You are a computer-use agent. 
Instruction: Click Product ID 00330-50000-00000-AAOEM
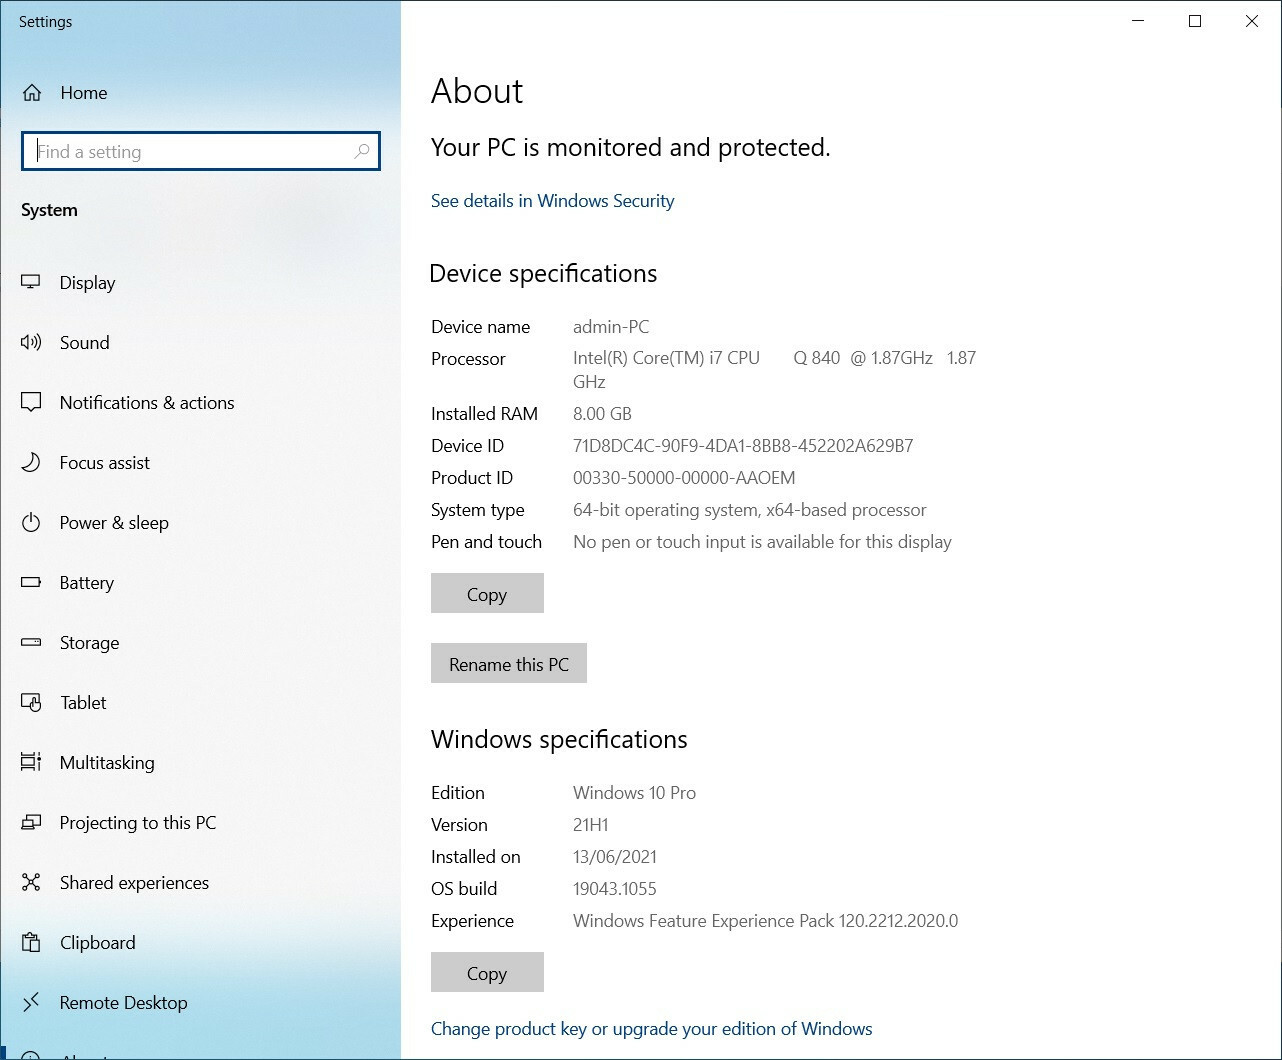(684, 478)
